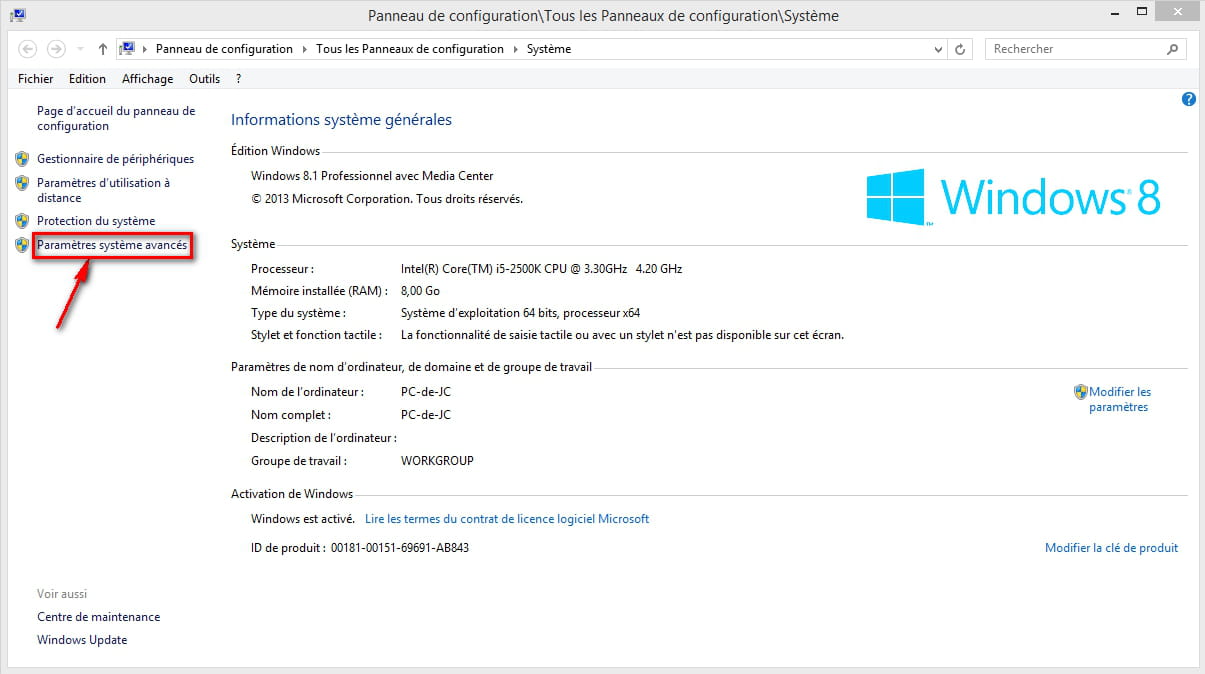Viewport: 1205px width, 674px height.
Task: Select Système d'exploitation 64 bits text
Action: point(520,313)
